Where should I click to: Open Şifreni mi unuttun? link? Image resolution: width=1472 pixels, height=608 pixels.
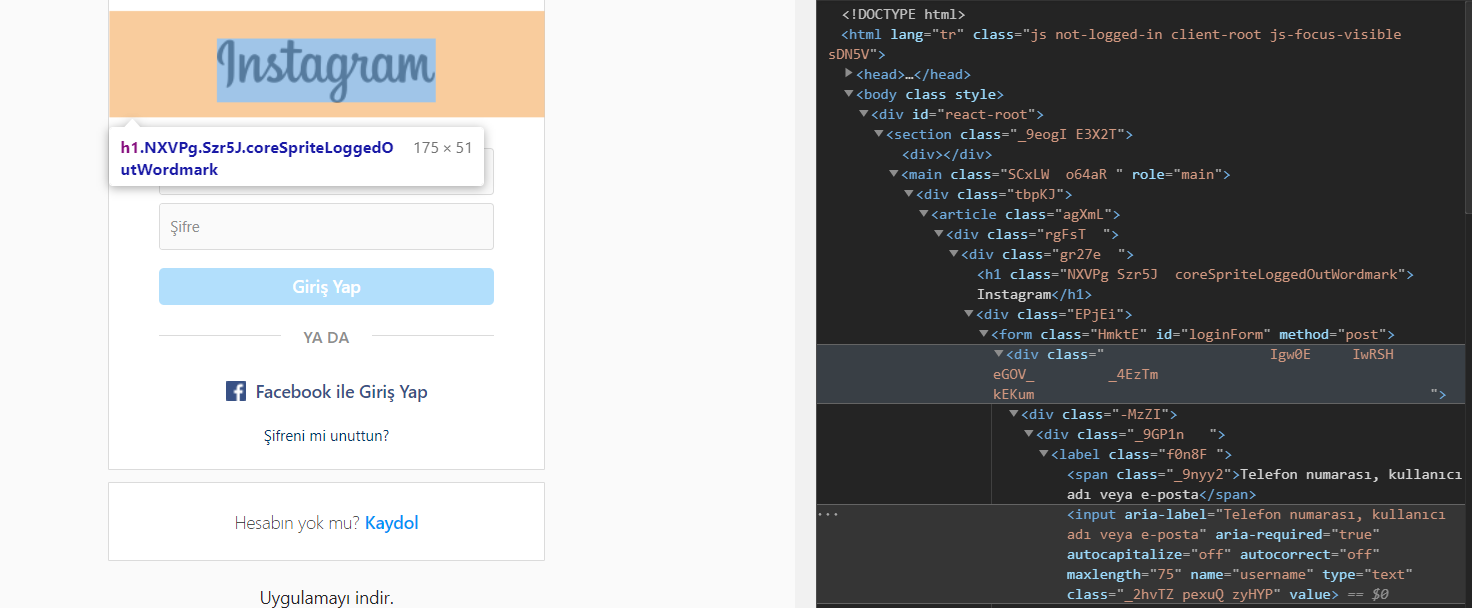pyautogui.click(x=326, y=435)
